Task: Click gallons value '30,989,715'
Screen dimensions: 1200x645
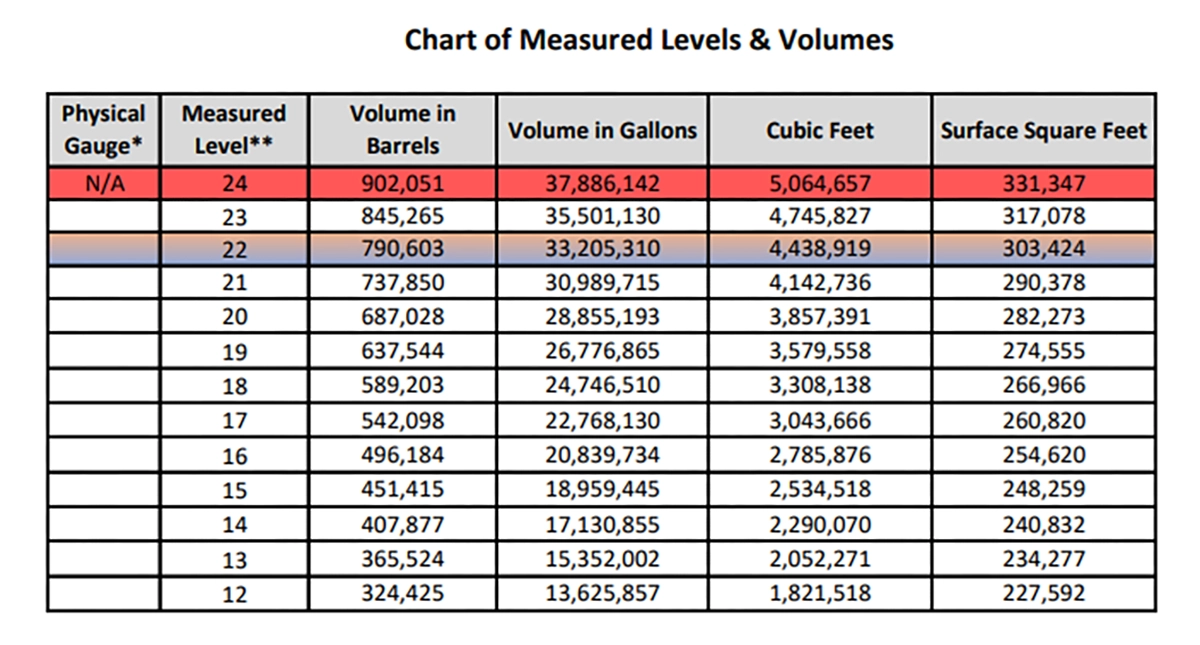Action: click(x=602, y=283)
